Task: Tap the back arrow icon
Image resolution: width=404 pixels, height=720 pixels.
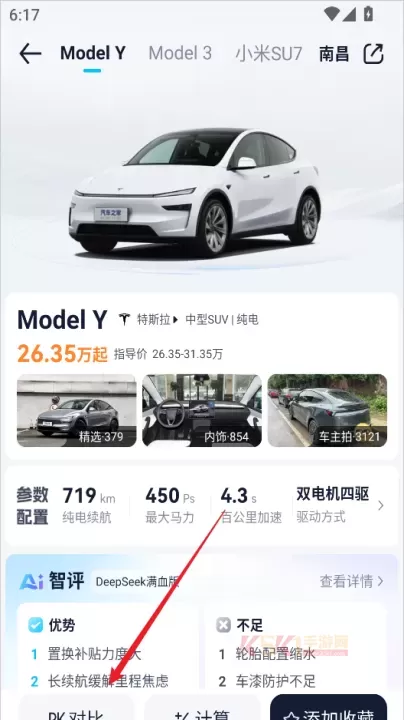Action: click(x=30, y=54)
